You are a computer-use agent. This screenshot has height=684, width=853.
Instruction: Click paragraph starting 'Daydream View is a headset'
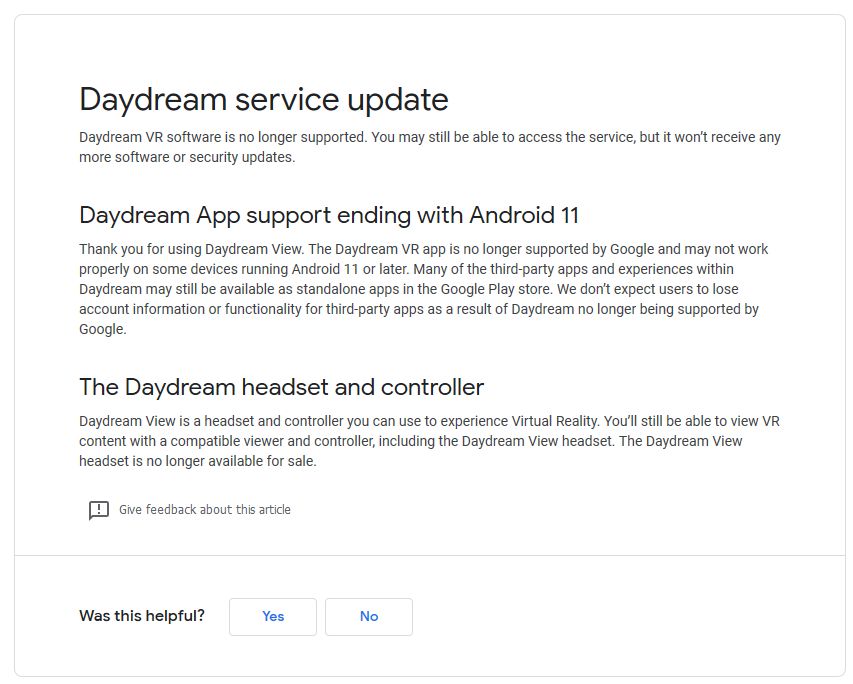(429, 441)
